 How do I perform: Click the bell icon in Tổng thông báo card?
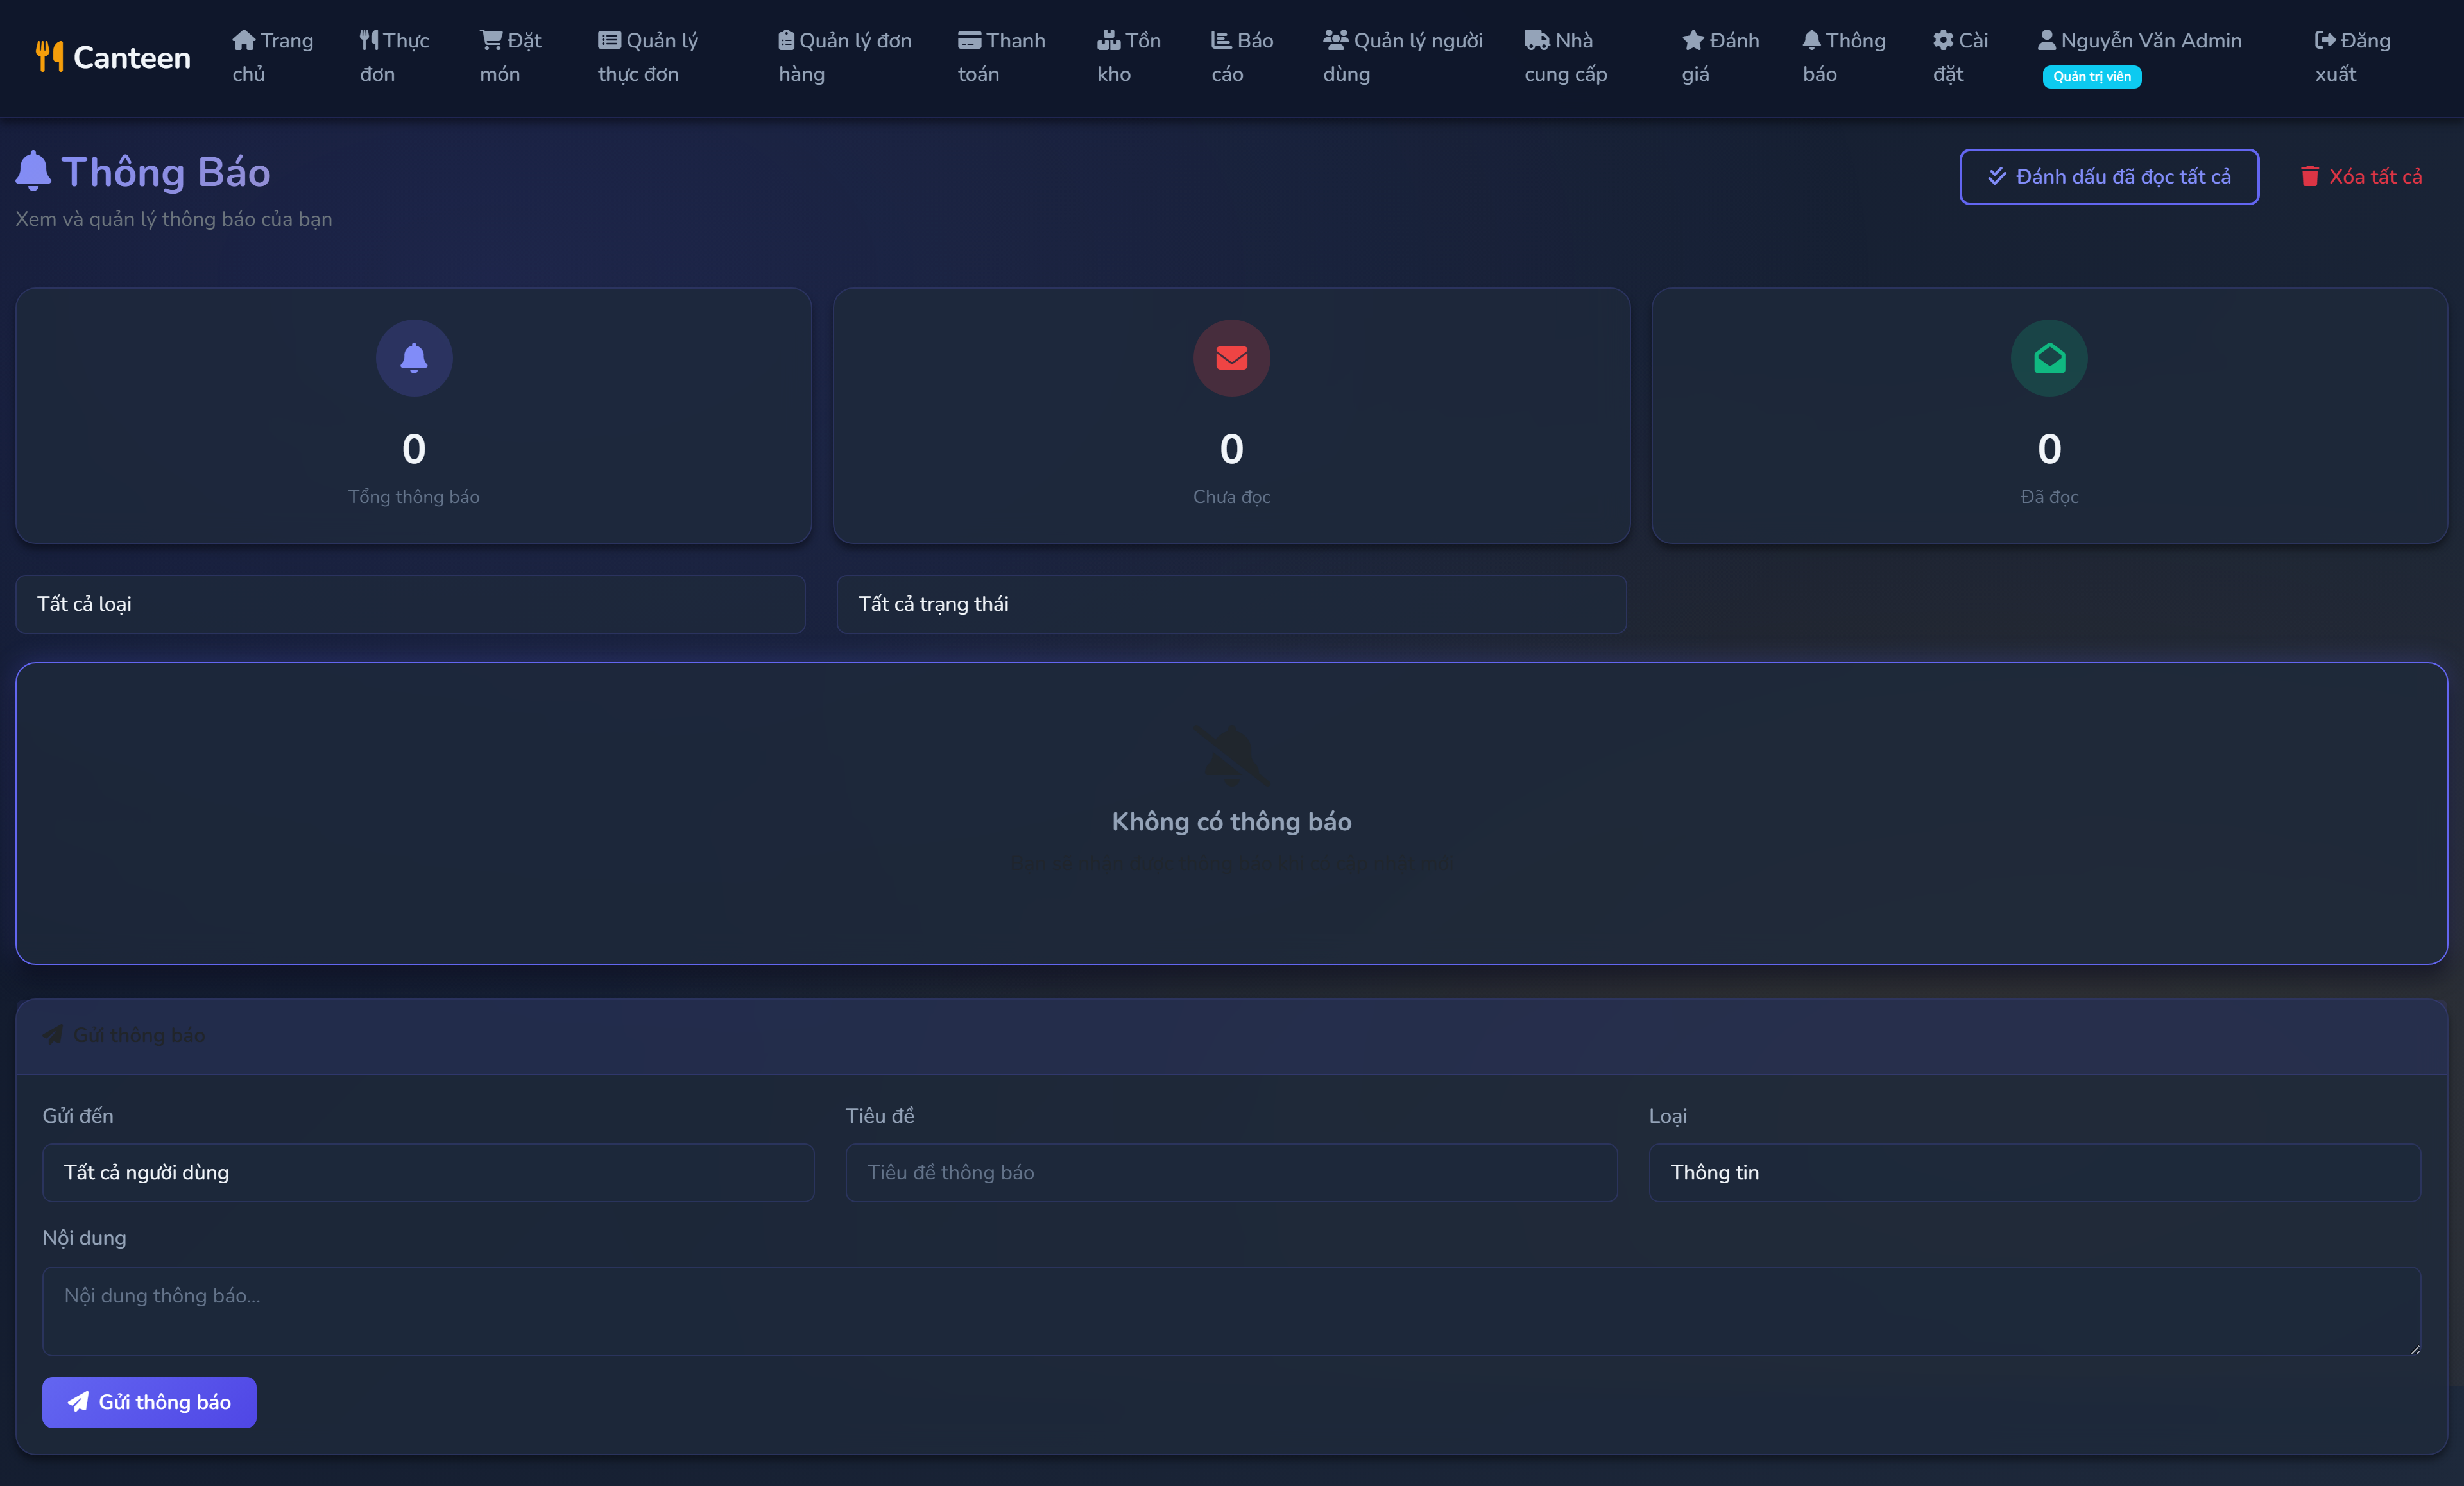pos(414,358)
